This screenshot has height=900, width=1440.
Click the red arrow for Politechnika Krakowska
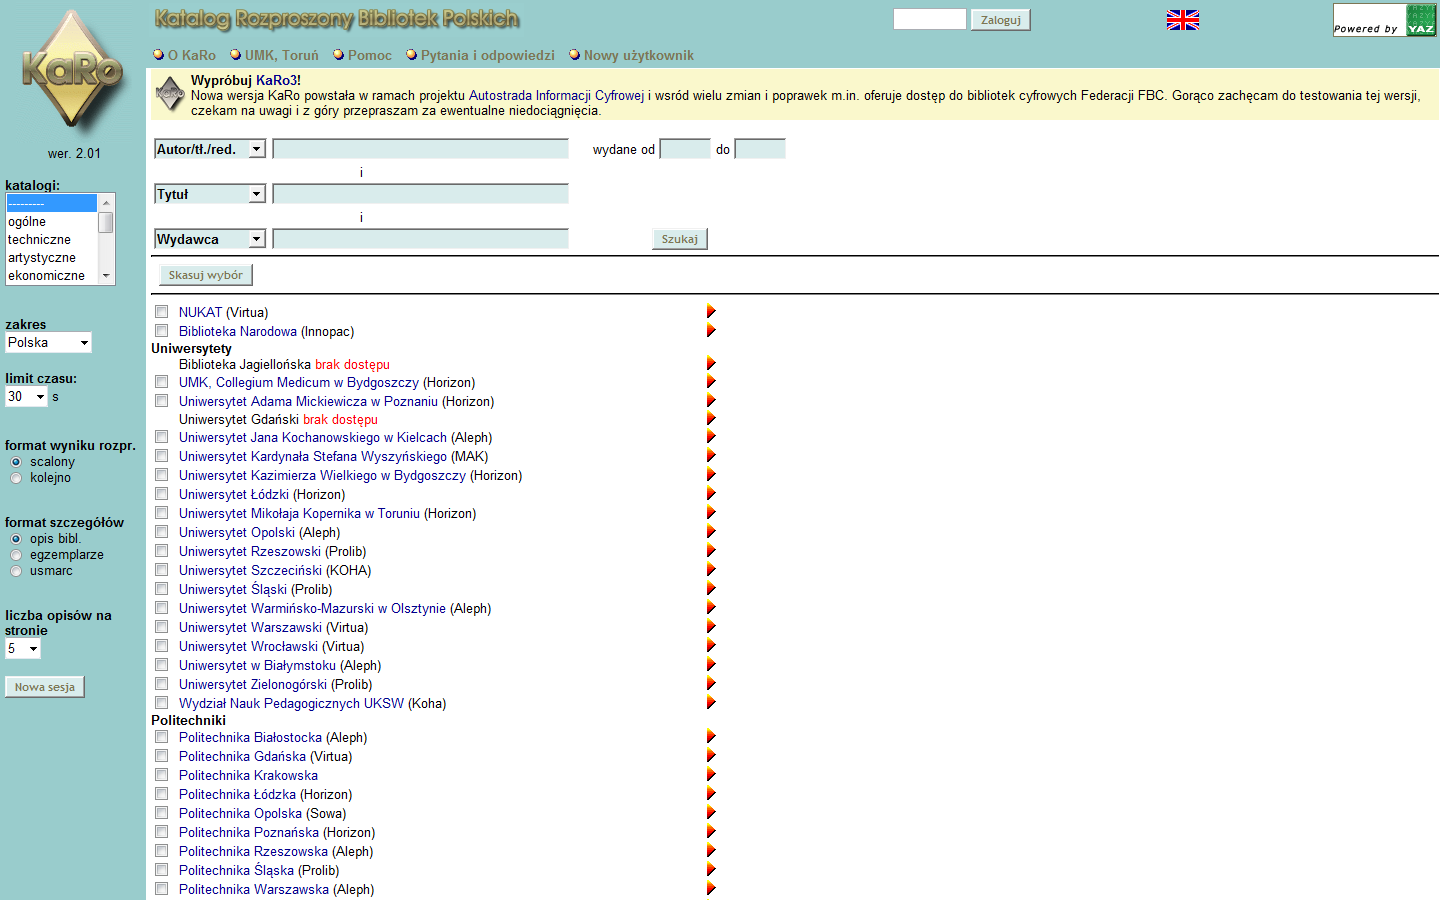[x=711, y=775]
